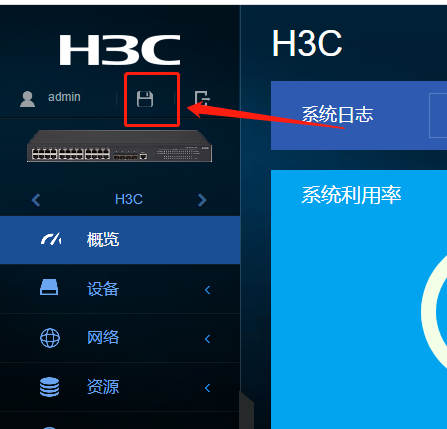
Task: Click the admin username text
Action: pos(64,97)
